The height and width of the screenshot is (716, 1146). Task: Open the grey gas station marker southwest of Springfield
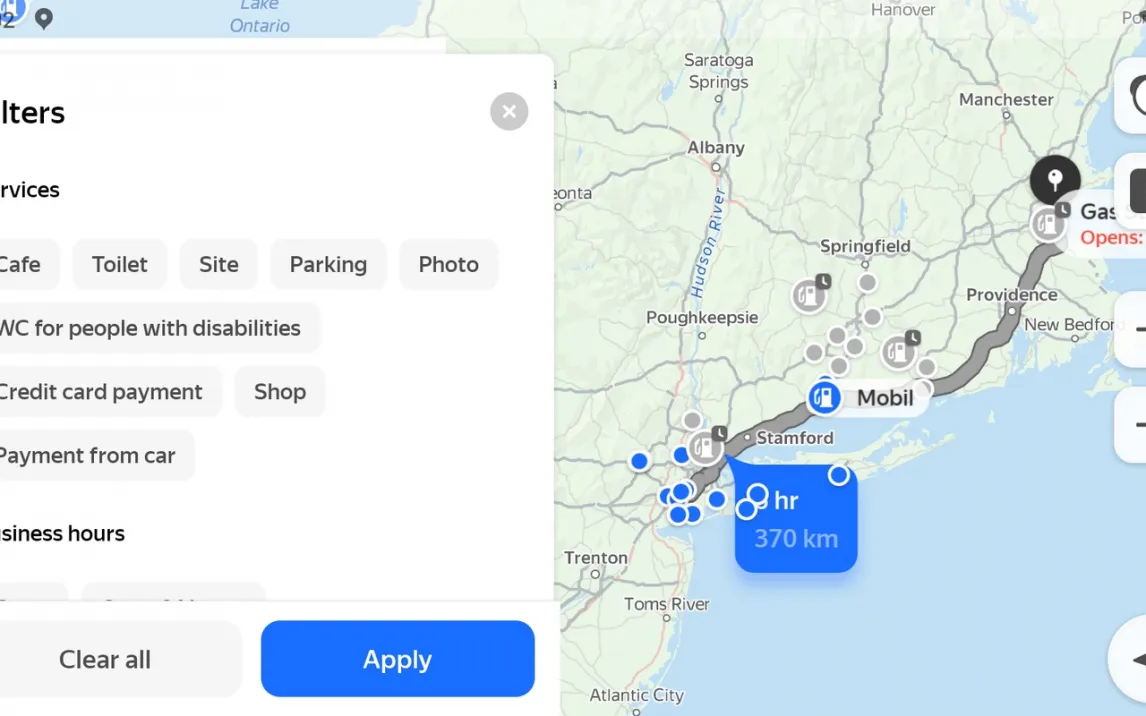click(809, 295)
